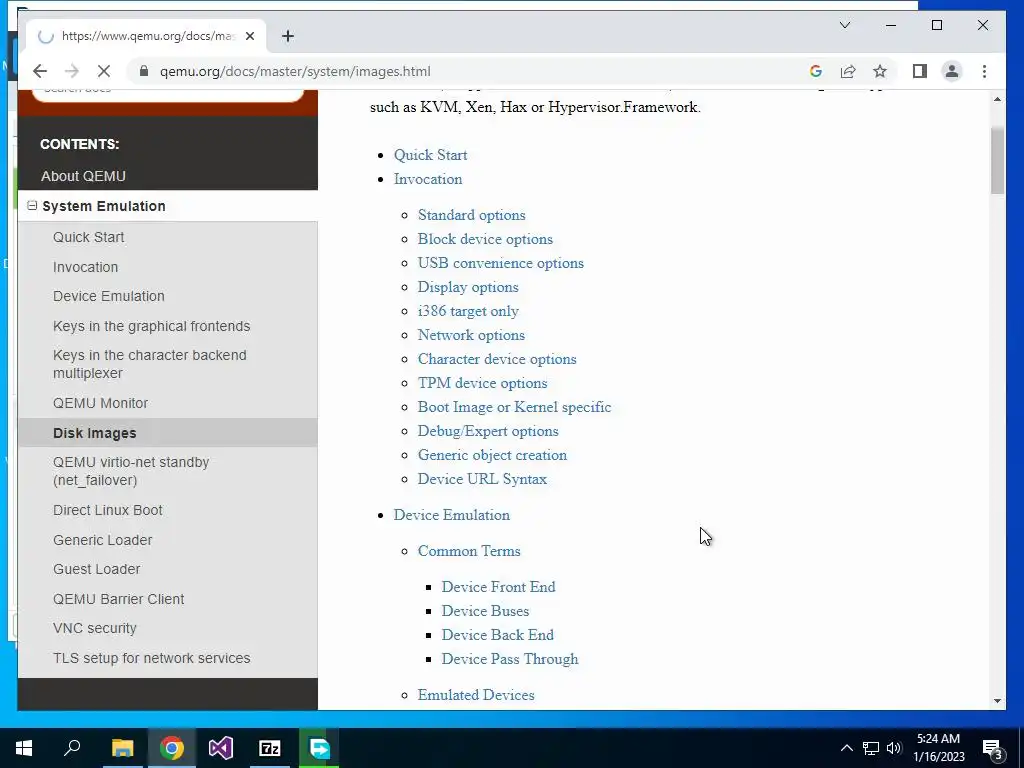Open the Device Buses link

pos(485,611)
